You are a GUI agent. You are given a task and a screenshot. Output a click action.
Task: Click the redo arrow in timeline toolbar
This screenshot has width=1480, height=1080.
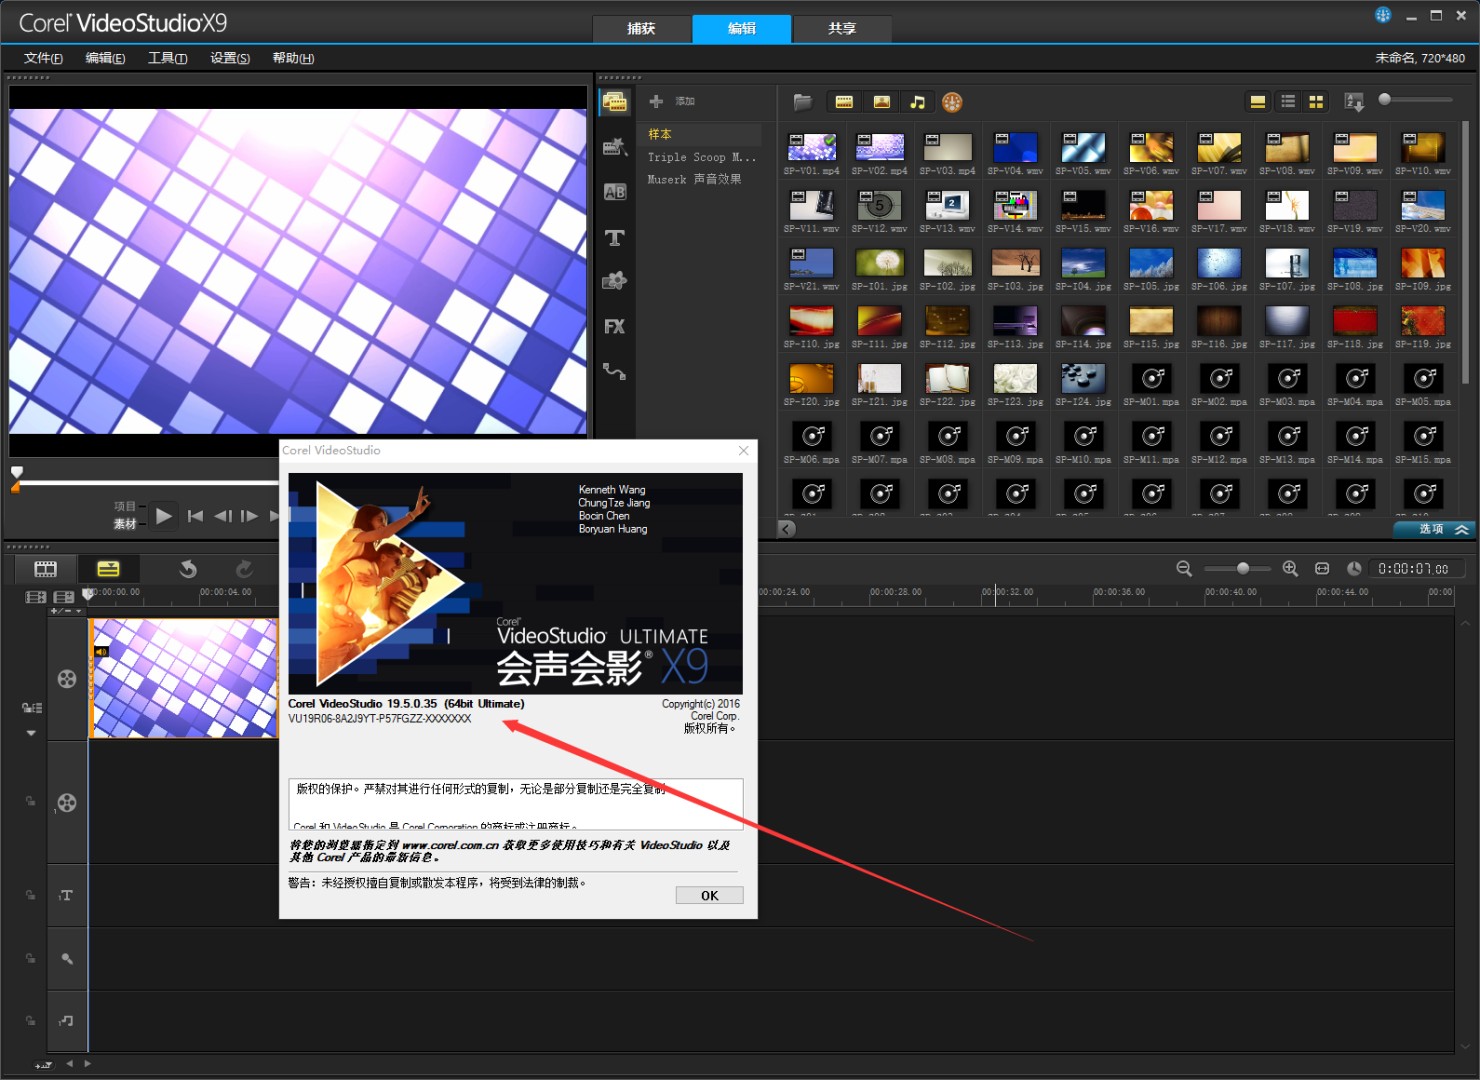pyautogui.click(x=244, y=569)
